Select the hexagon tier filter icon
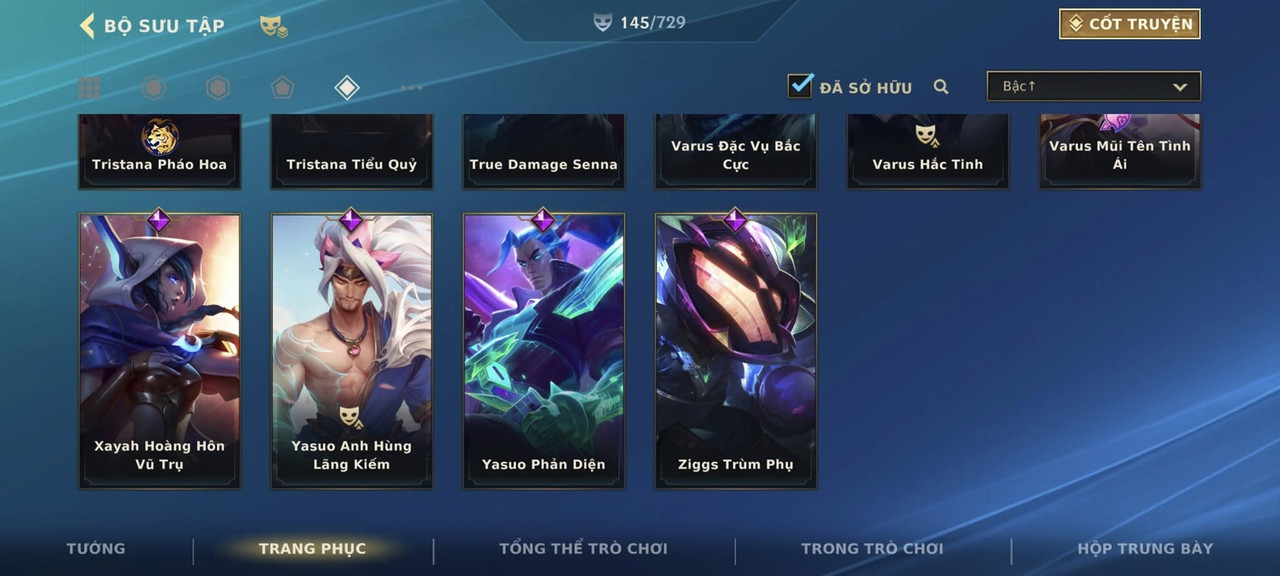 tap(218, 88)
